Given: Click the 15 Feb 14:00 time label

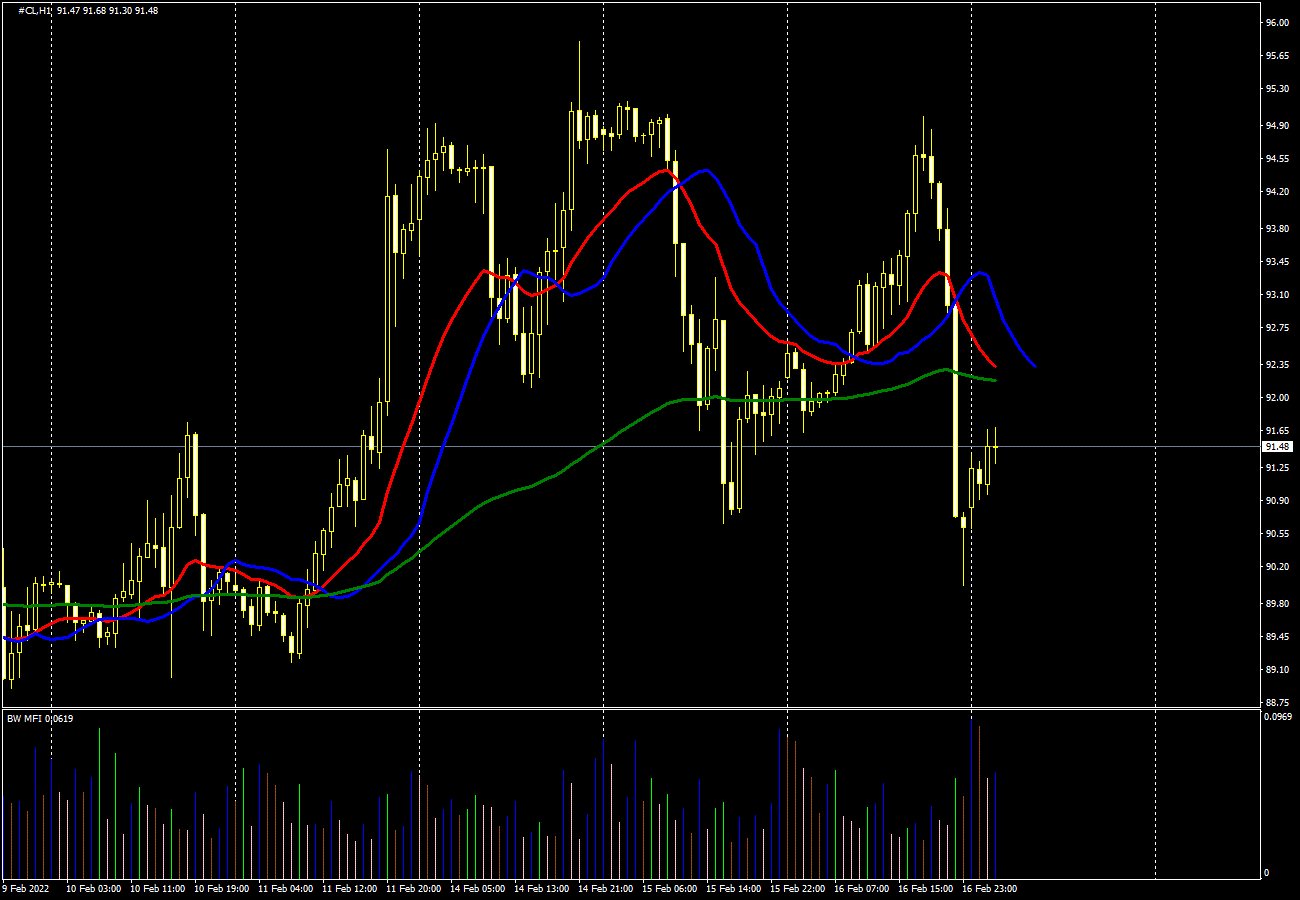Looking at the screenshot, I should 734,888.
